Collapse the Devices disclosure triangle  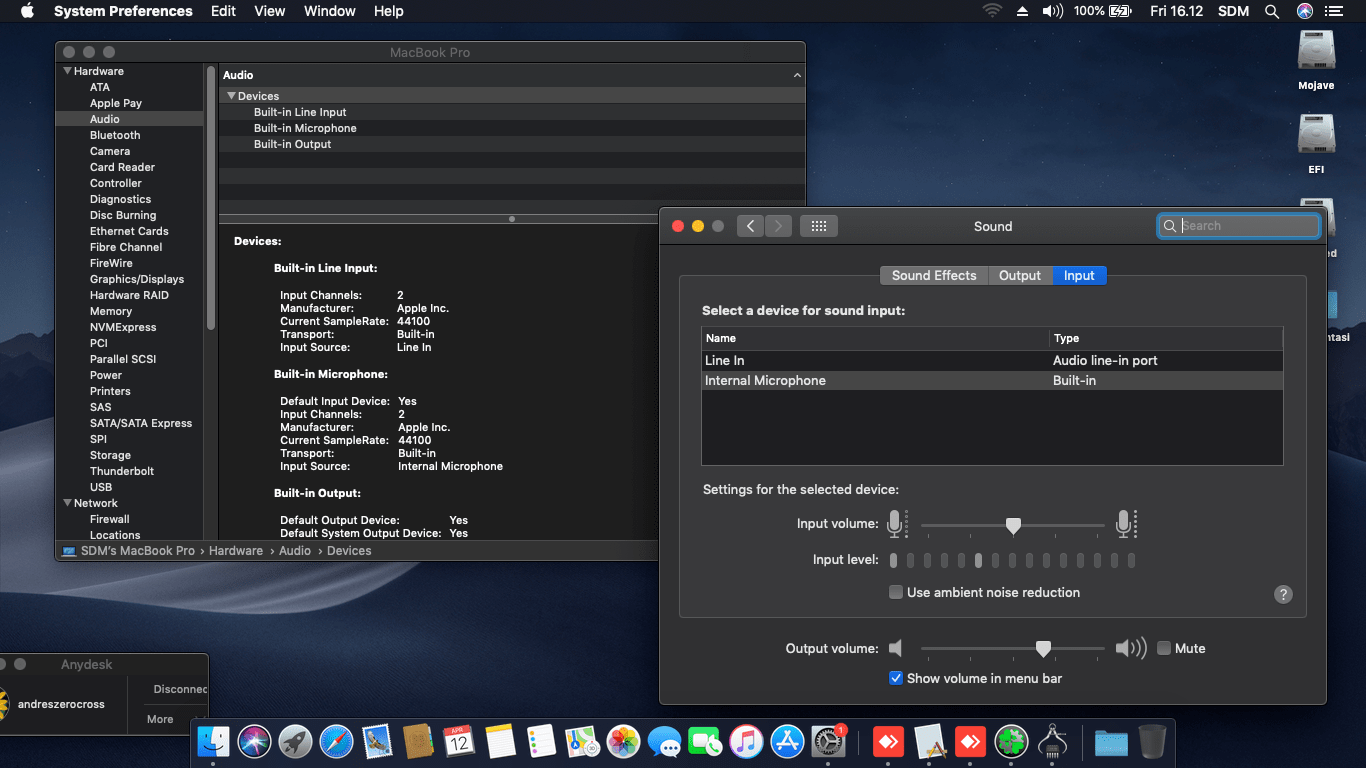231,96
